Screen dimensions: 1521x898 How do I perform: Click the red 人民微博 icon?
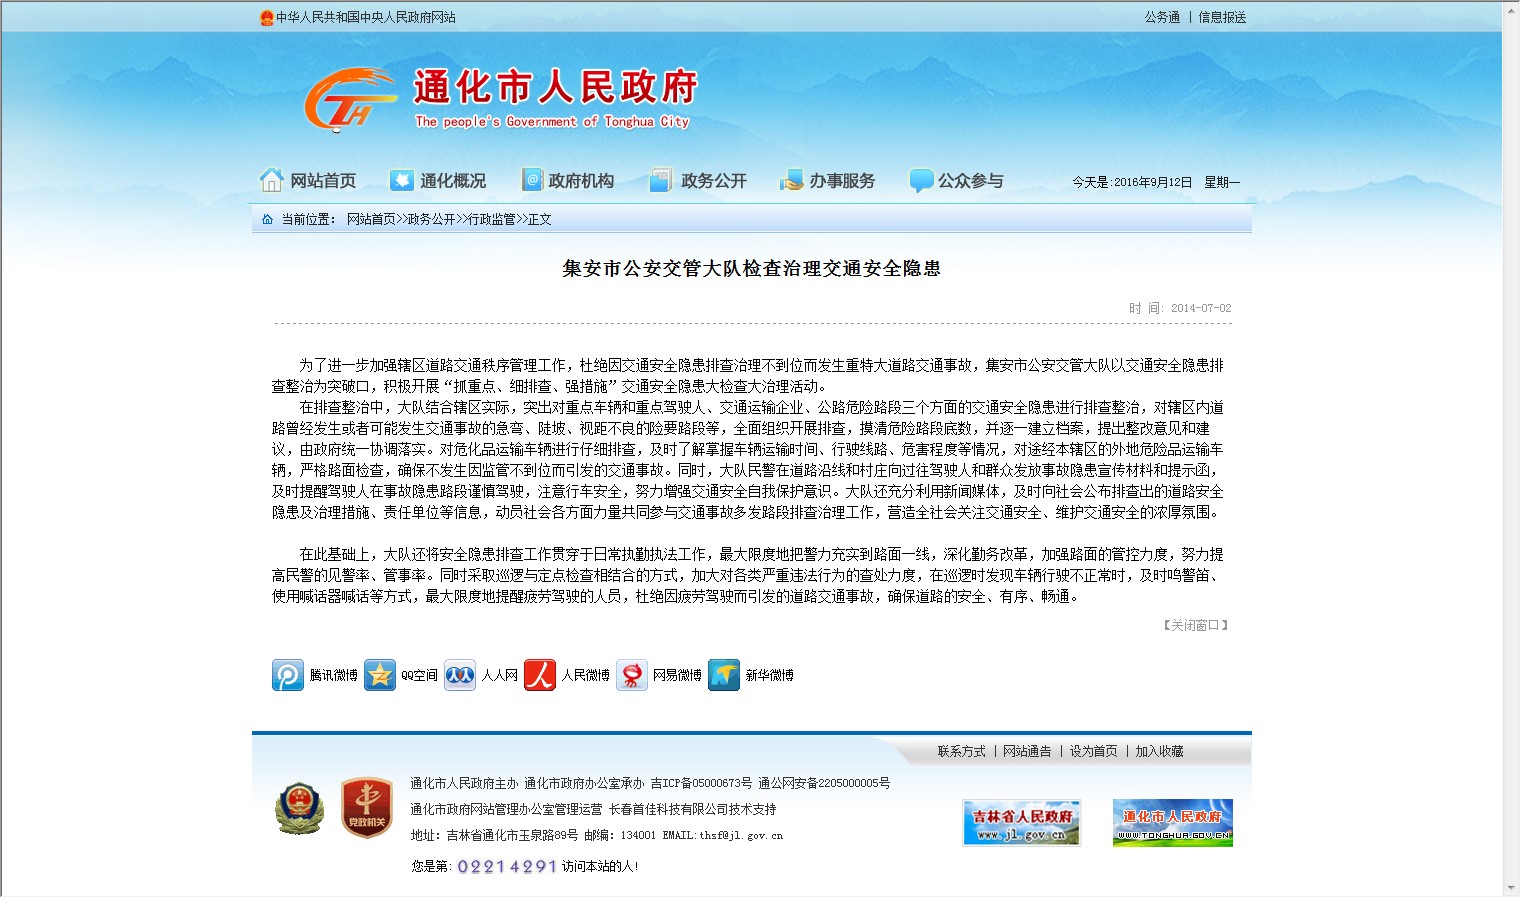(x=540, y=675)
